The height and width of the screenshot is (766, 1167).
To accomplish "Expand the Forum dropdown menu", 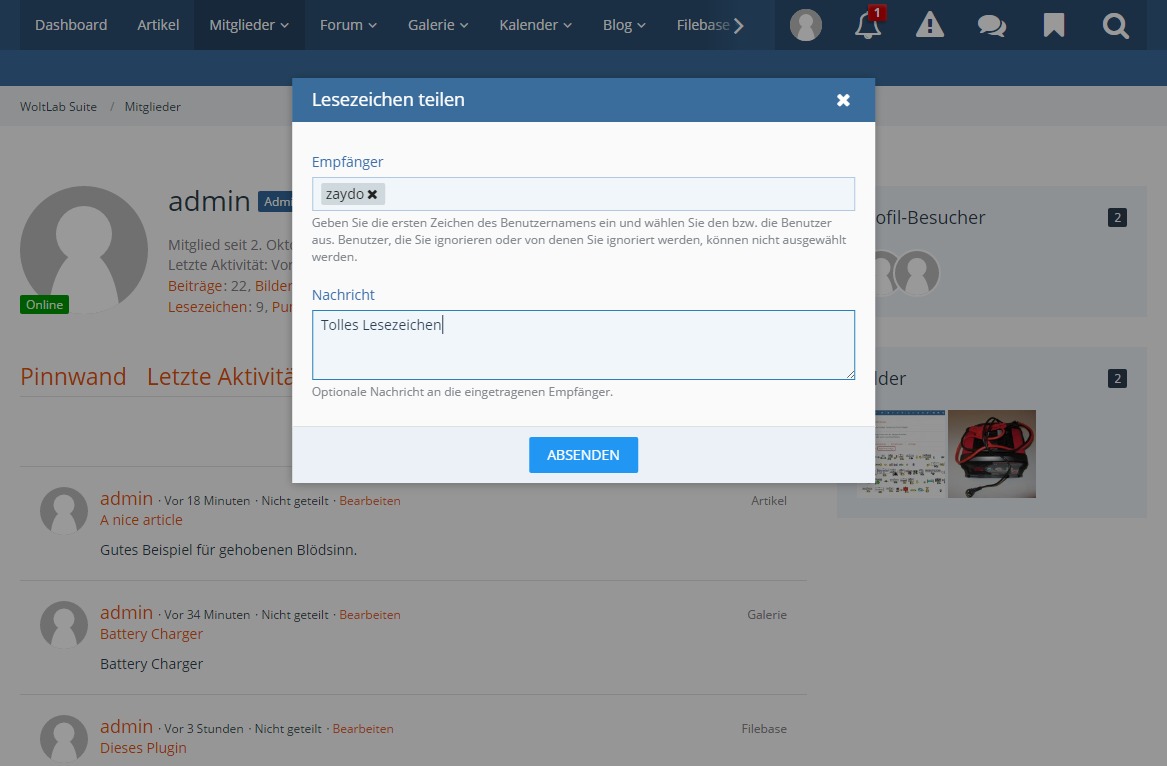I will pos(348,25).
